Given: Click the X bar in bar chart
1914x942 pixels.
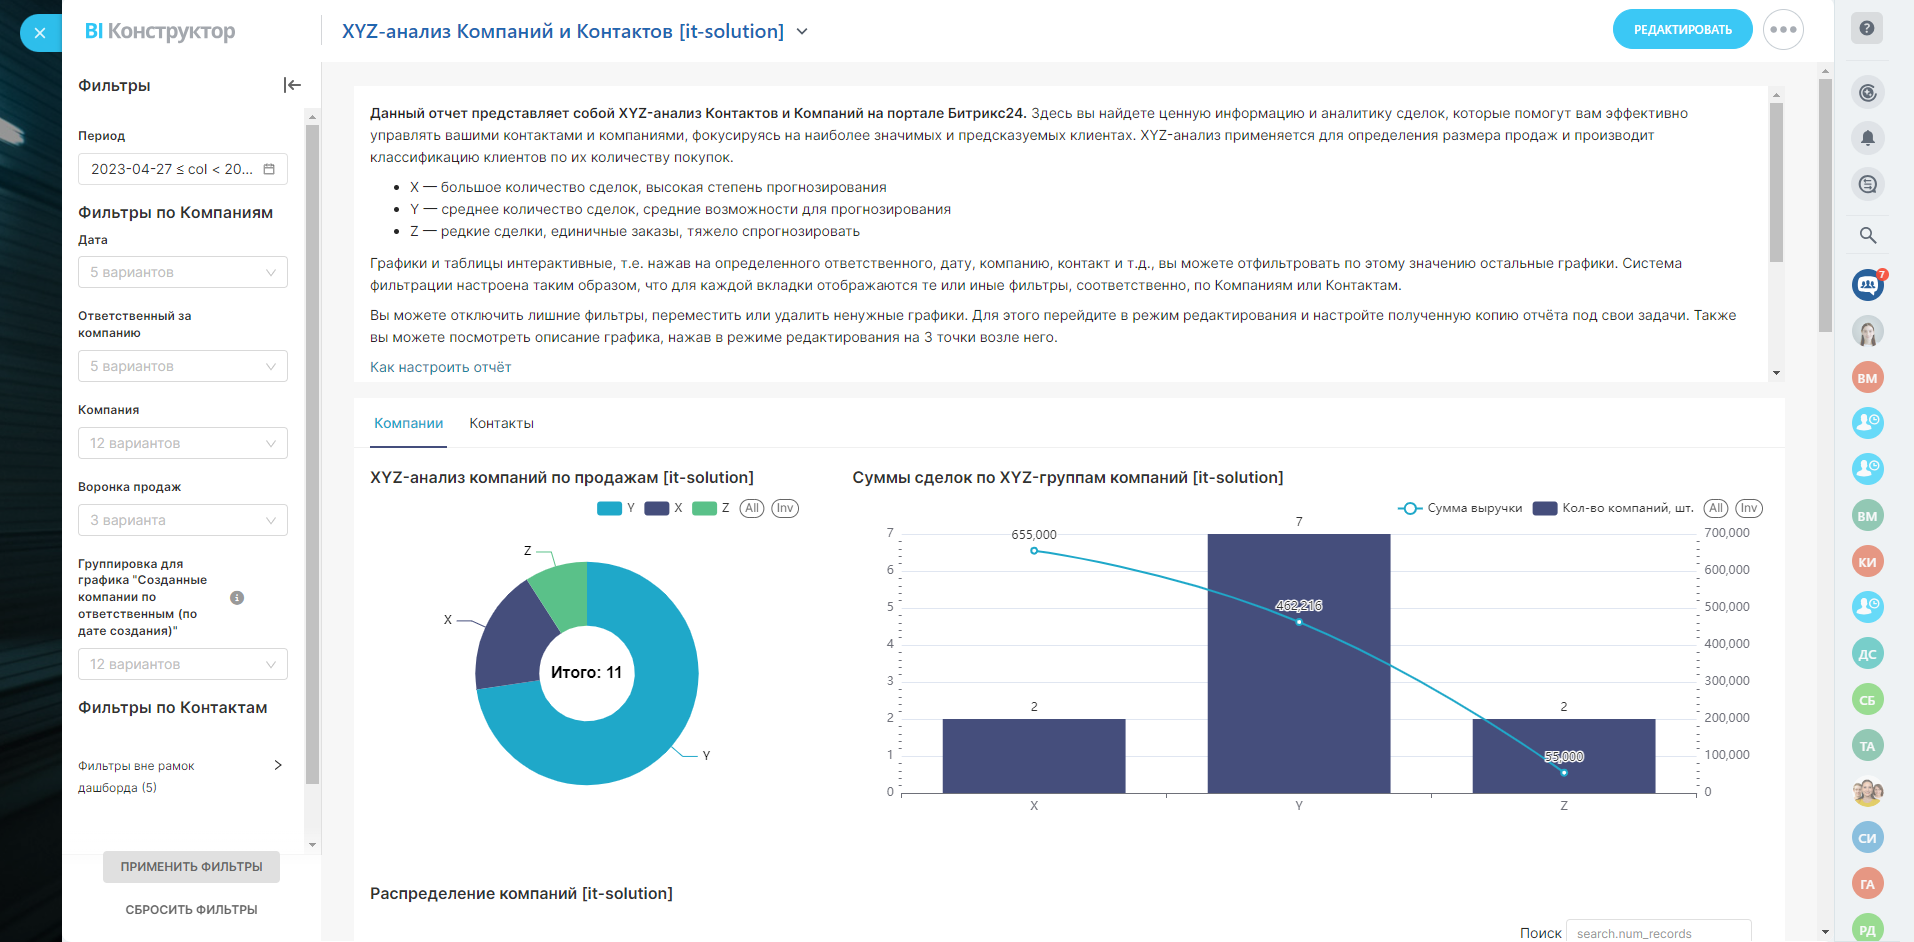Looking at the screenshot, I should point(1033,756).
